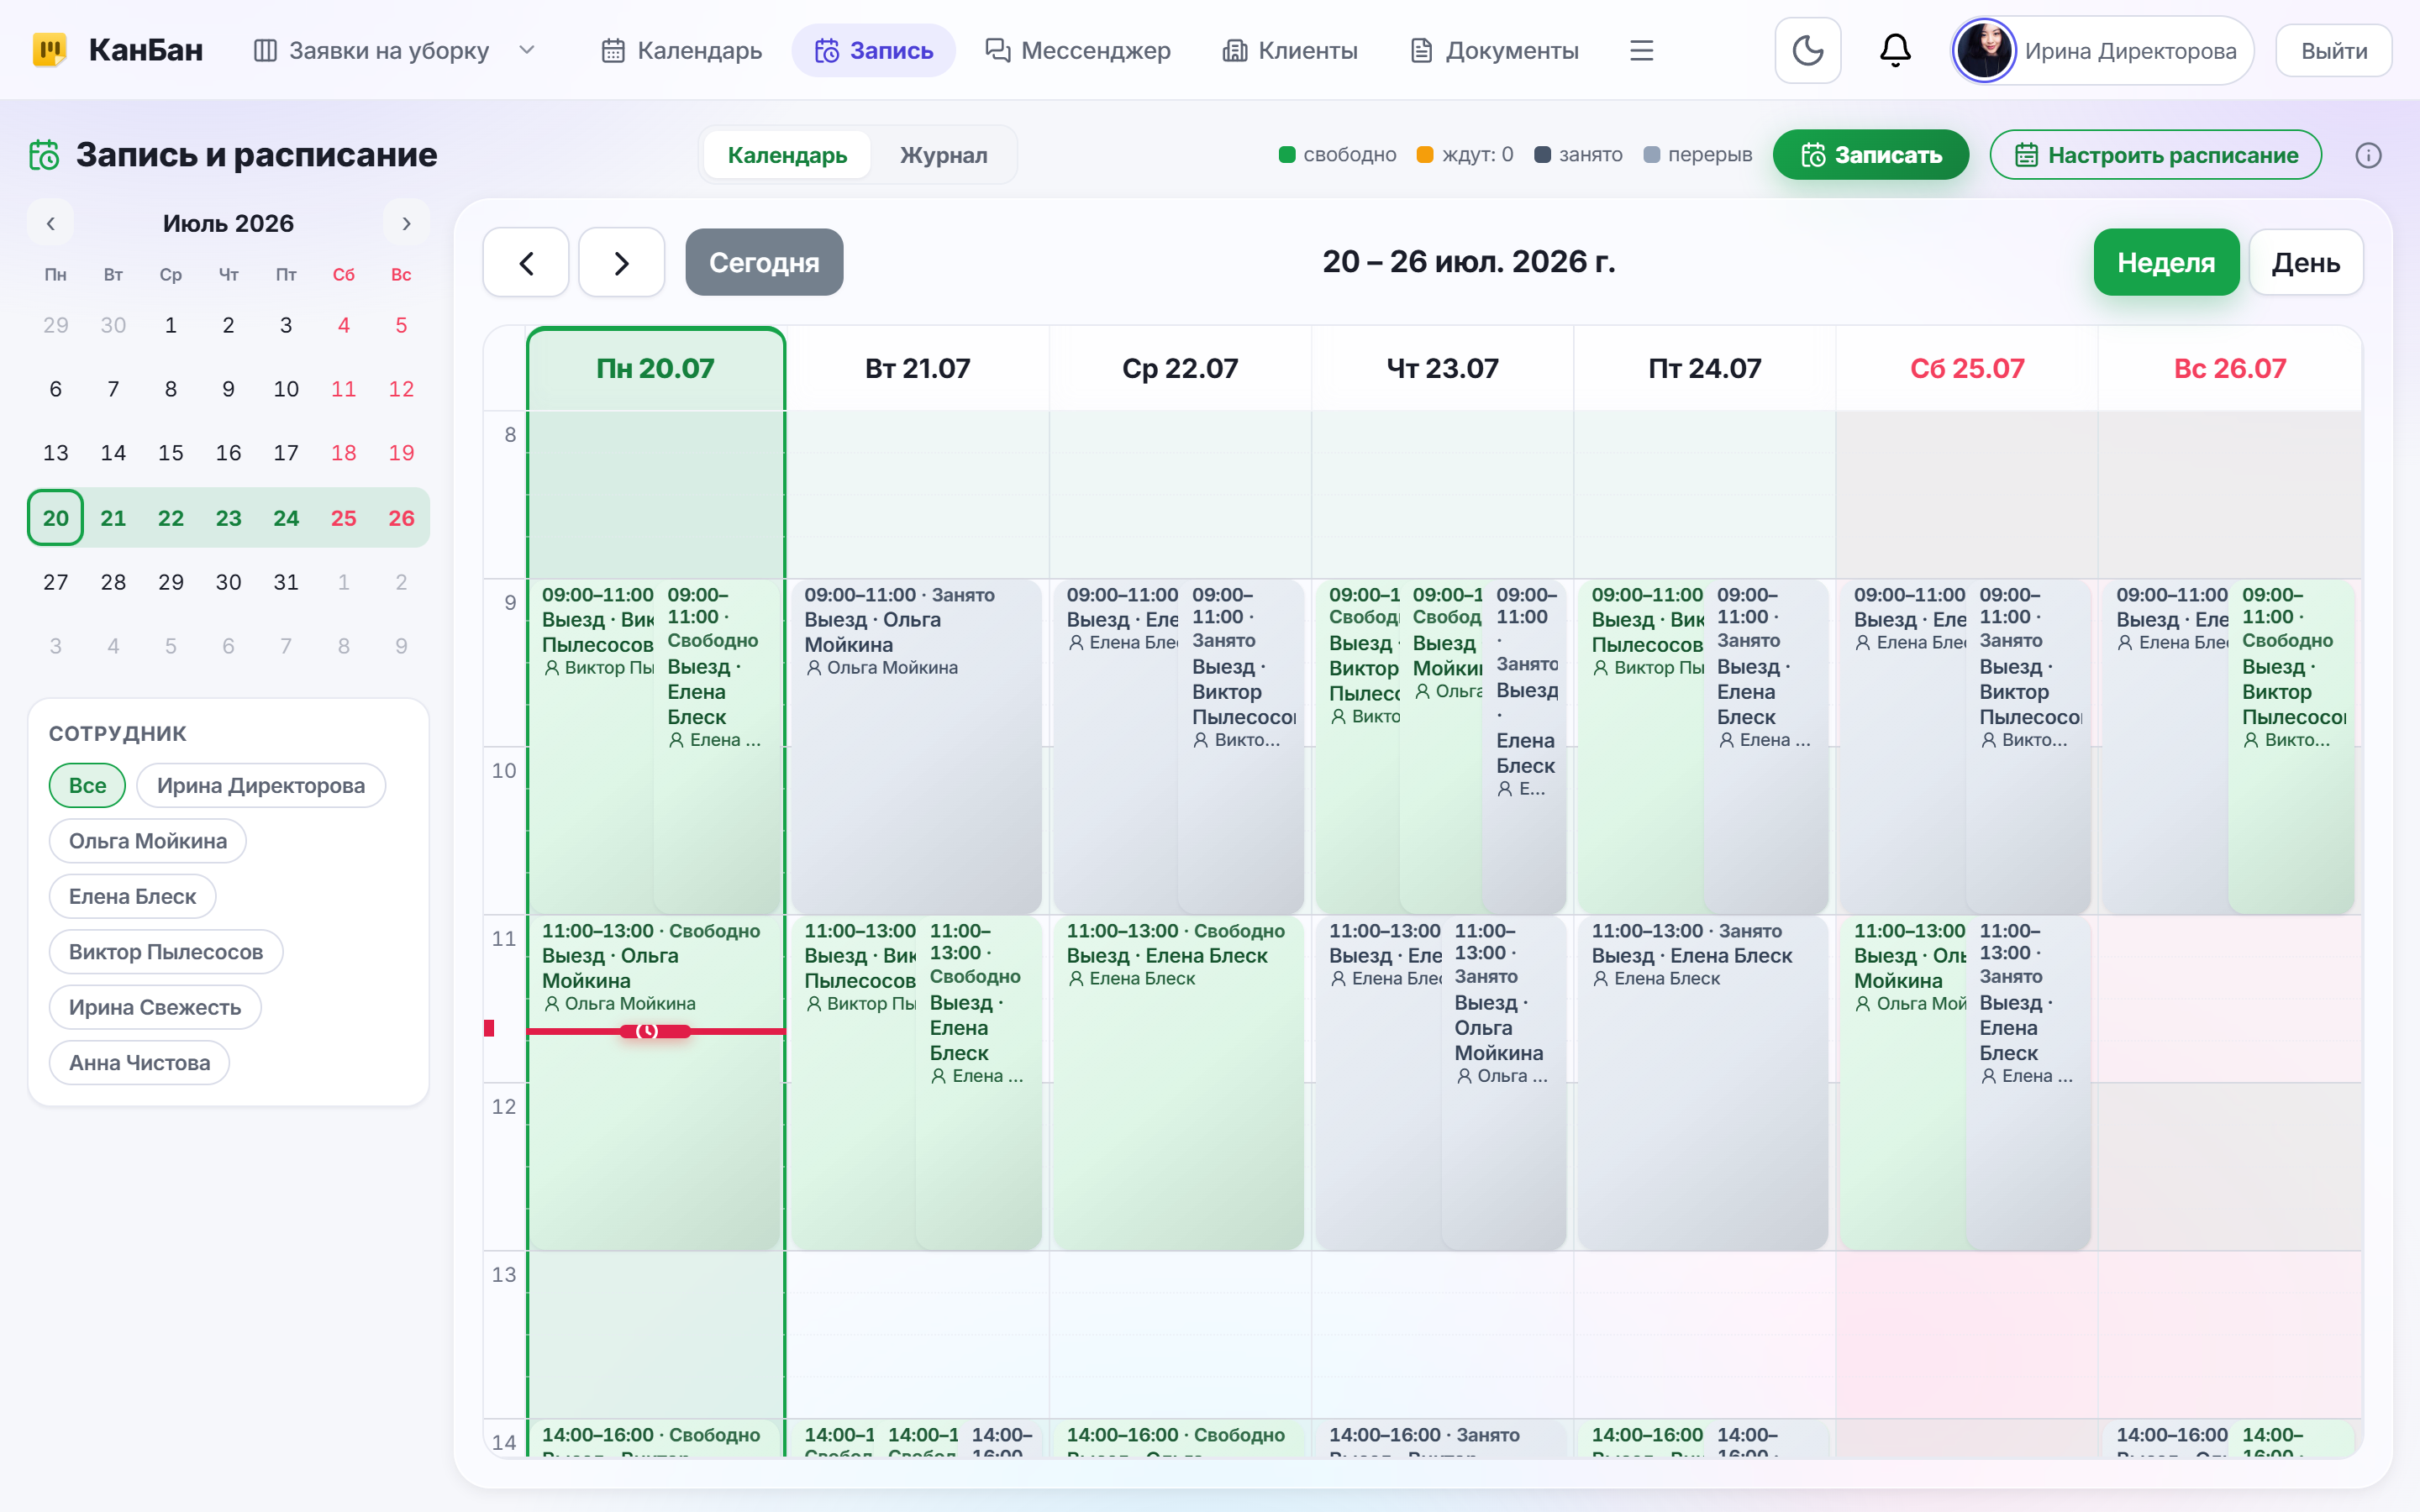This screenshot has width=2420, height=1512.
Task: Click the Сегодня button
Action: 764,262
